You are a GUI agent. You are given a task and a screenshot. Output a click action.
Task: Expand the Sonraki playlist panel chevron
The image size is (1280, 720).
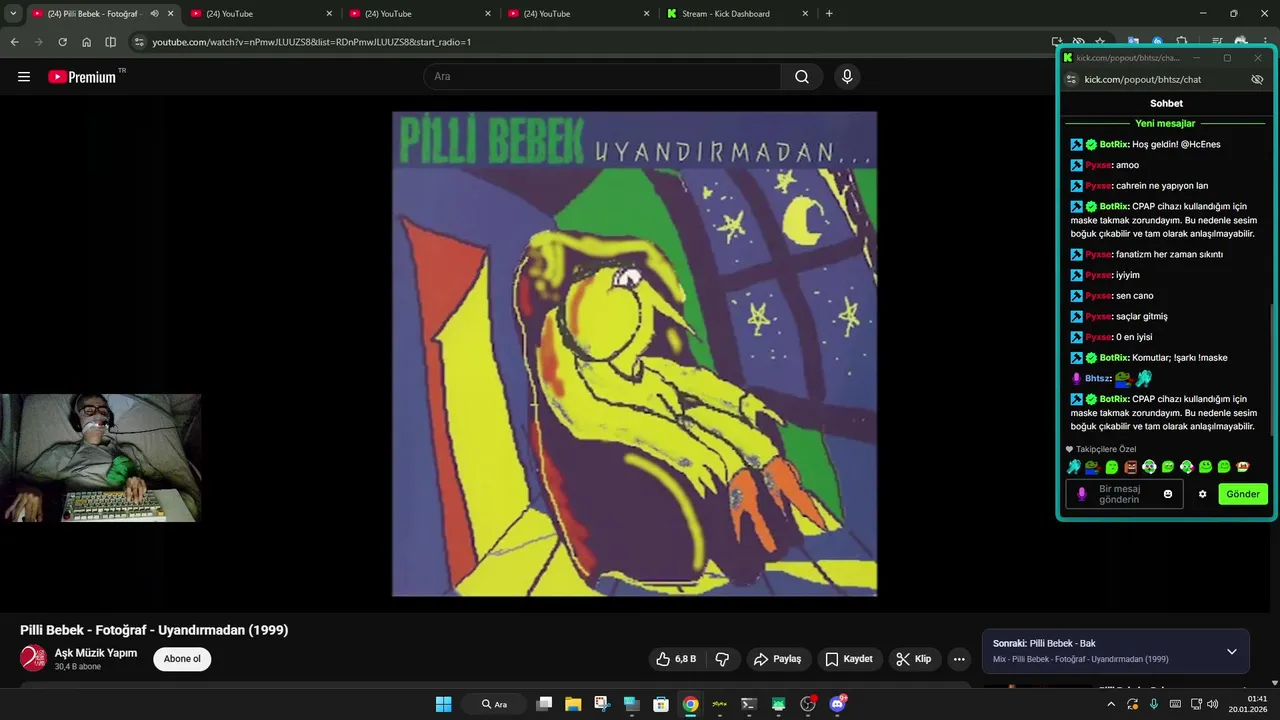pyautogui.click(x=1231, y=651)
